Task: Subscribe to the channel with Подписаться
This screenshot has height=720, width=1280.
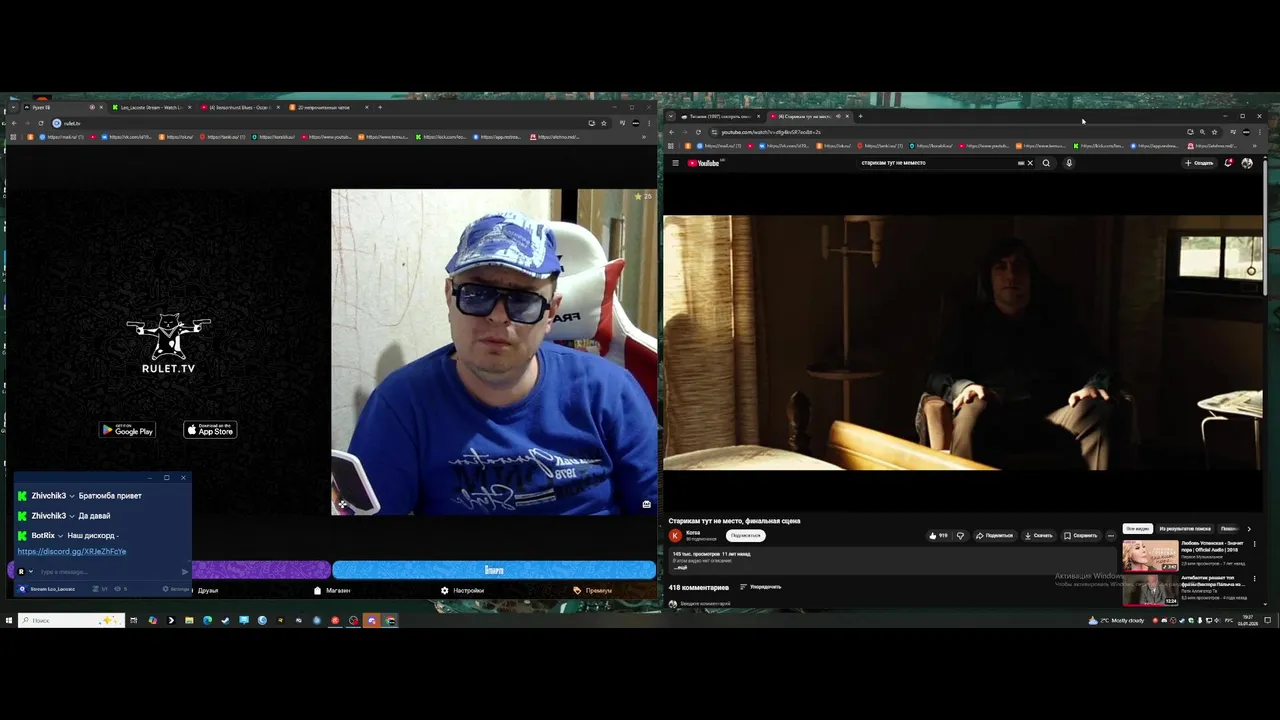Action: [x=745, y=535]
